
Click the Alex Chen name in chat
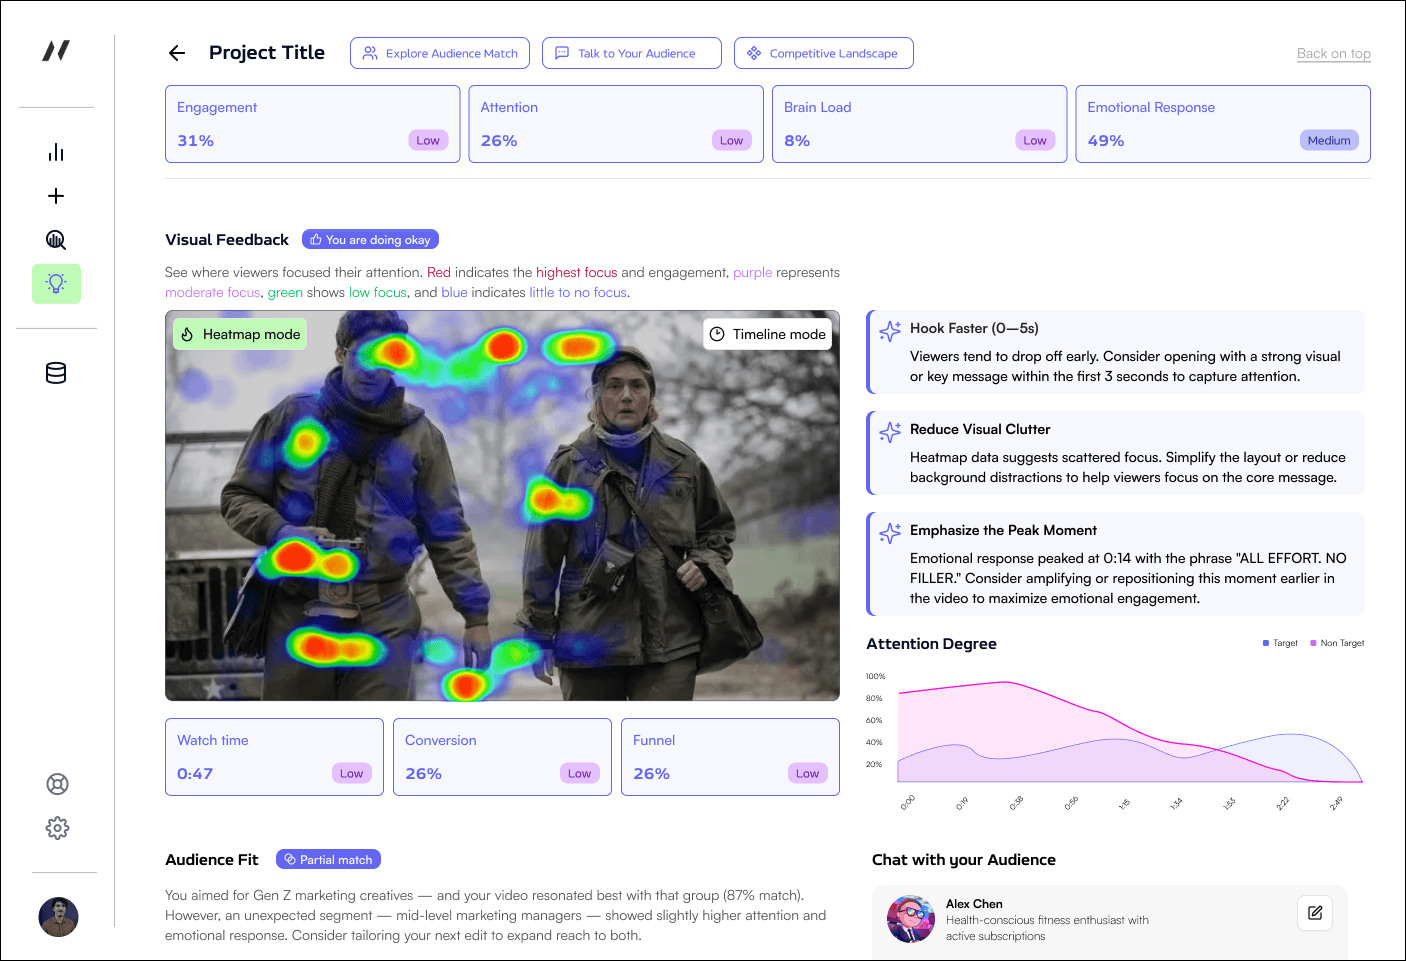point(974,904)
